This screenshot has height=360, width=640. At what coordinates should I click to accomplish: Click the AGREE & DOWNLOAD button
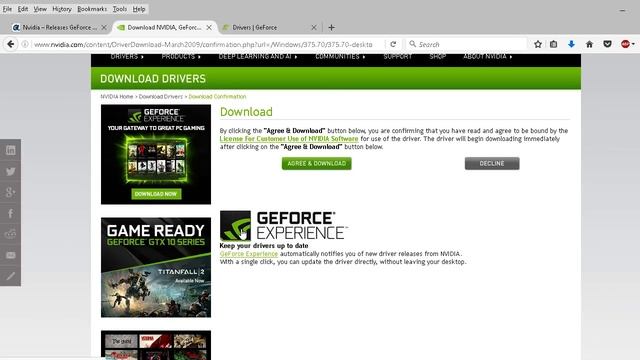[x=316, y=163]
